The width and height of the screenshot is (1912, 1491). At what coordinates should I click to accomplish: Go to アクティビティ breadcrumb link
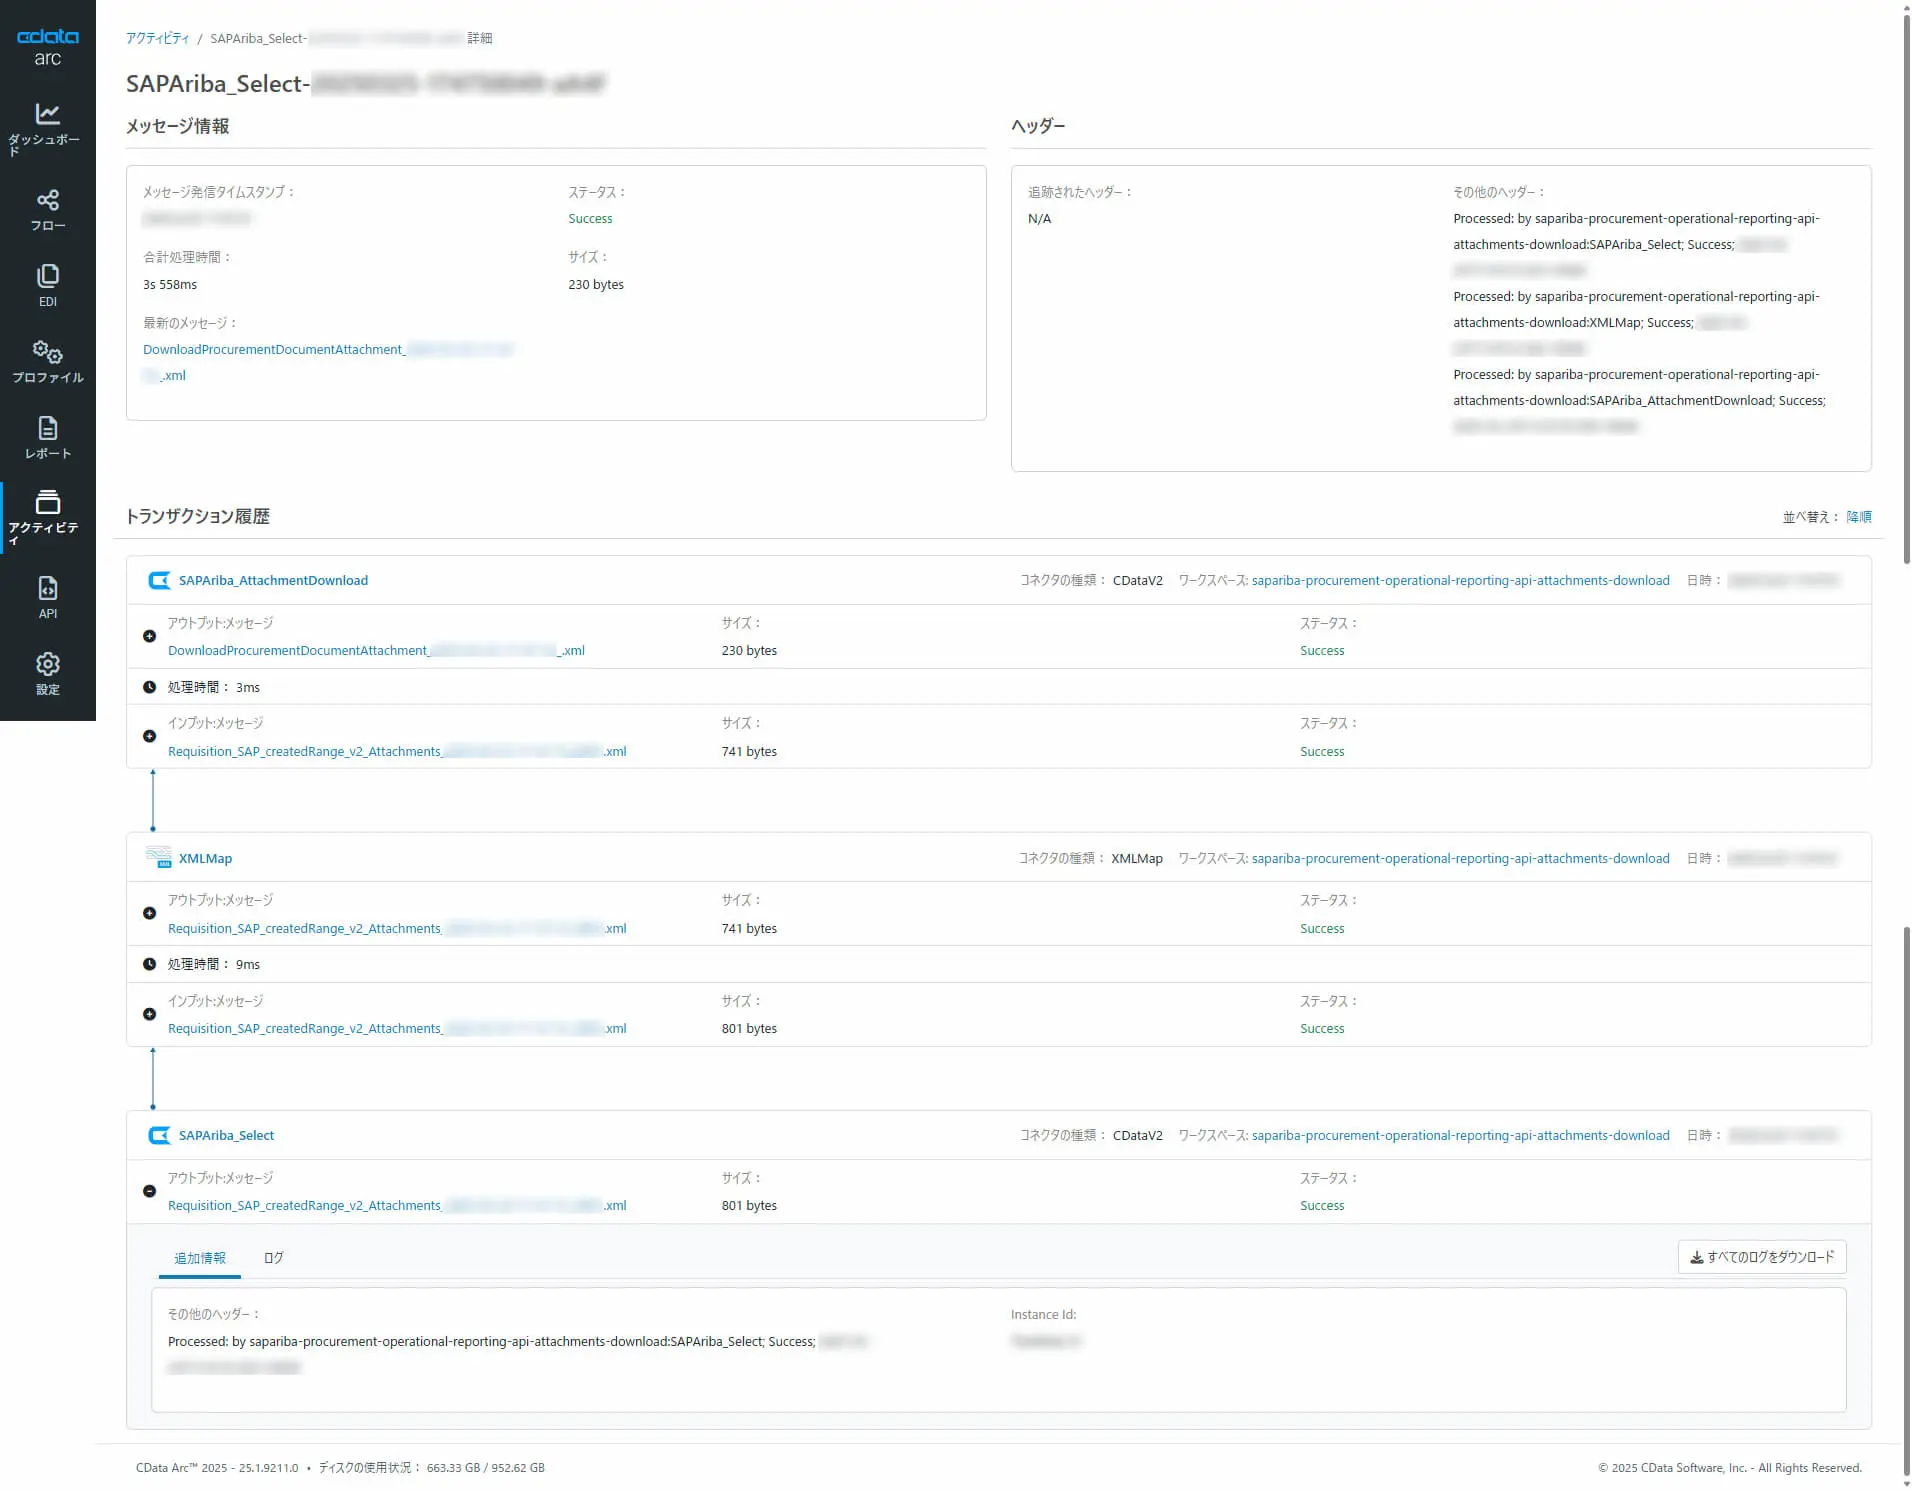pos(158,39)
